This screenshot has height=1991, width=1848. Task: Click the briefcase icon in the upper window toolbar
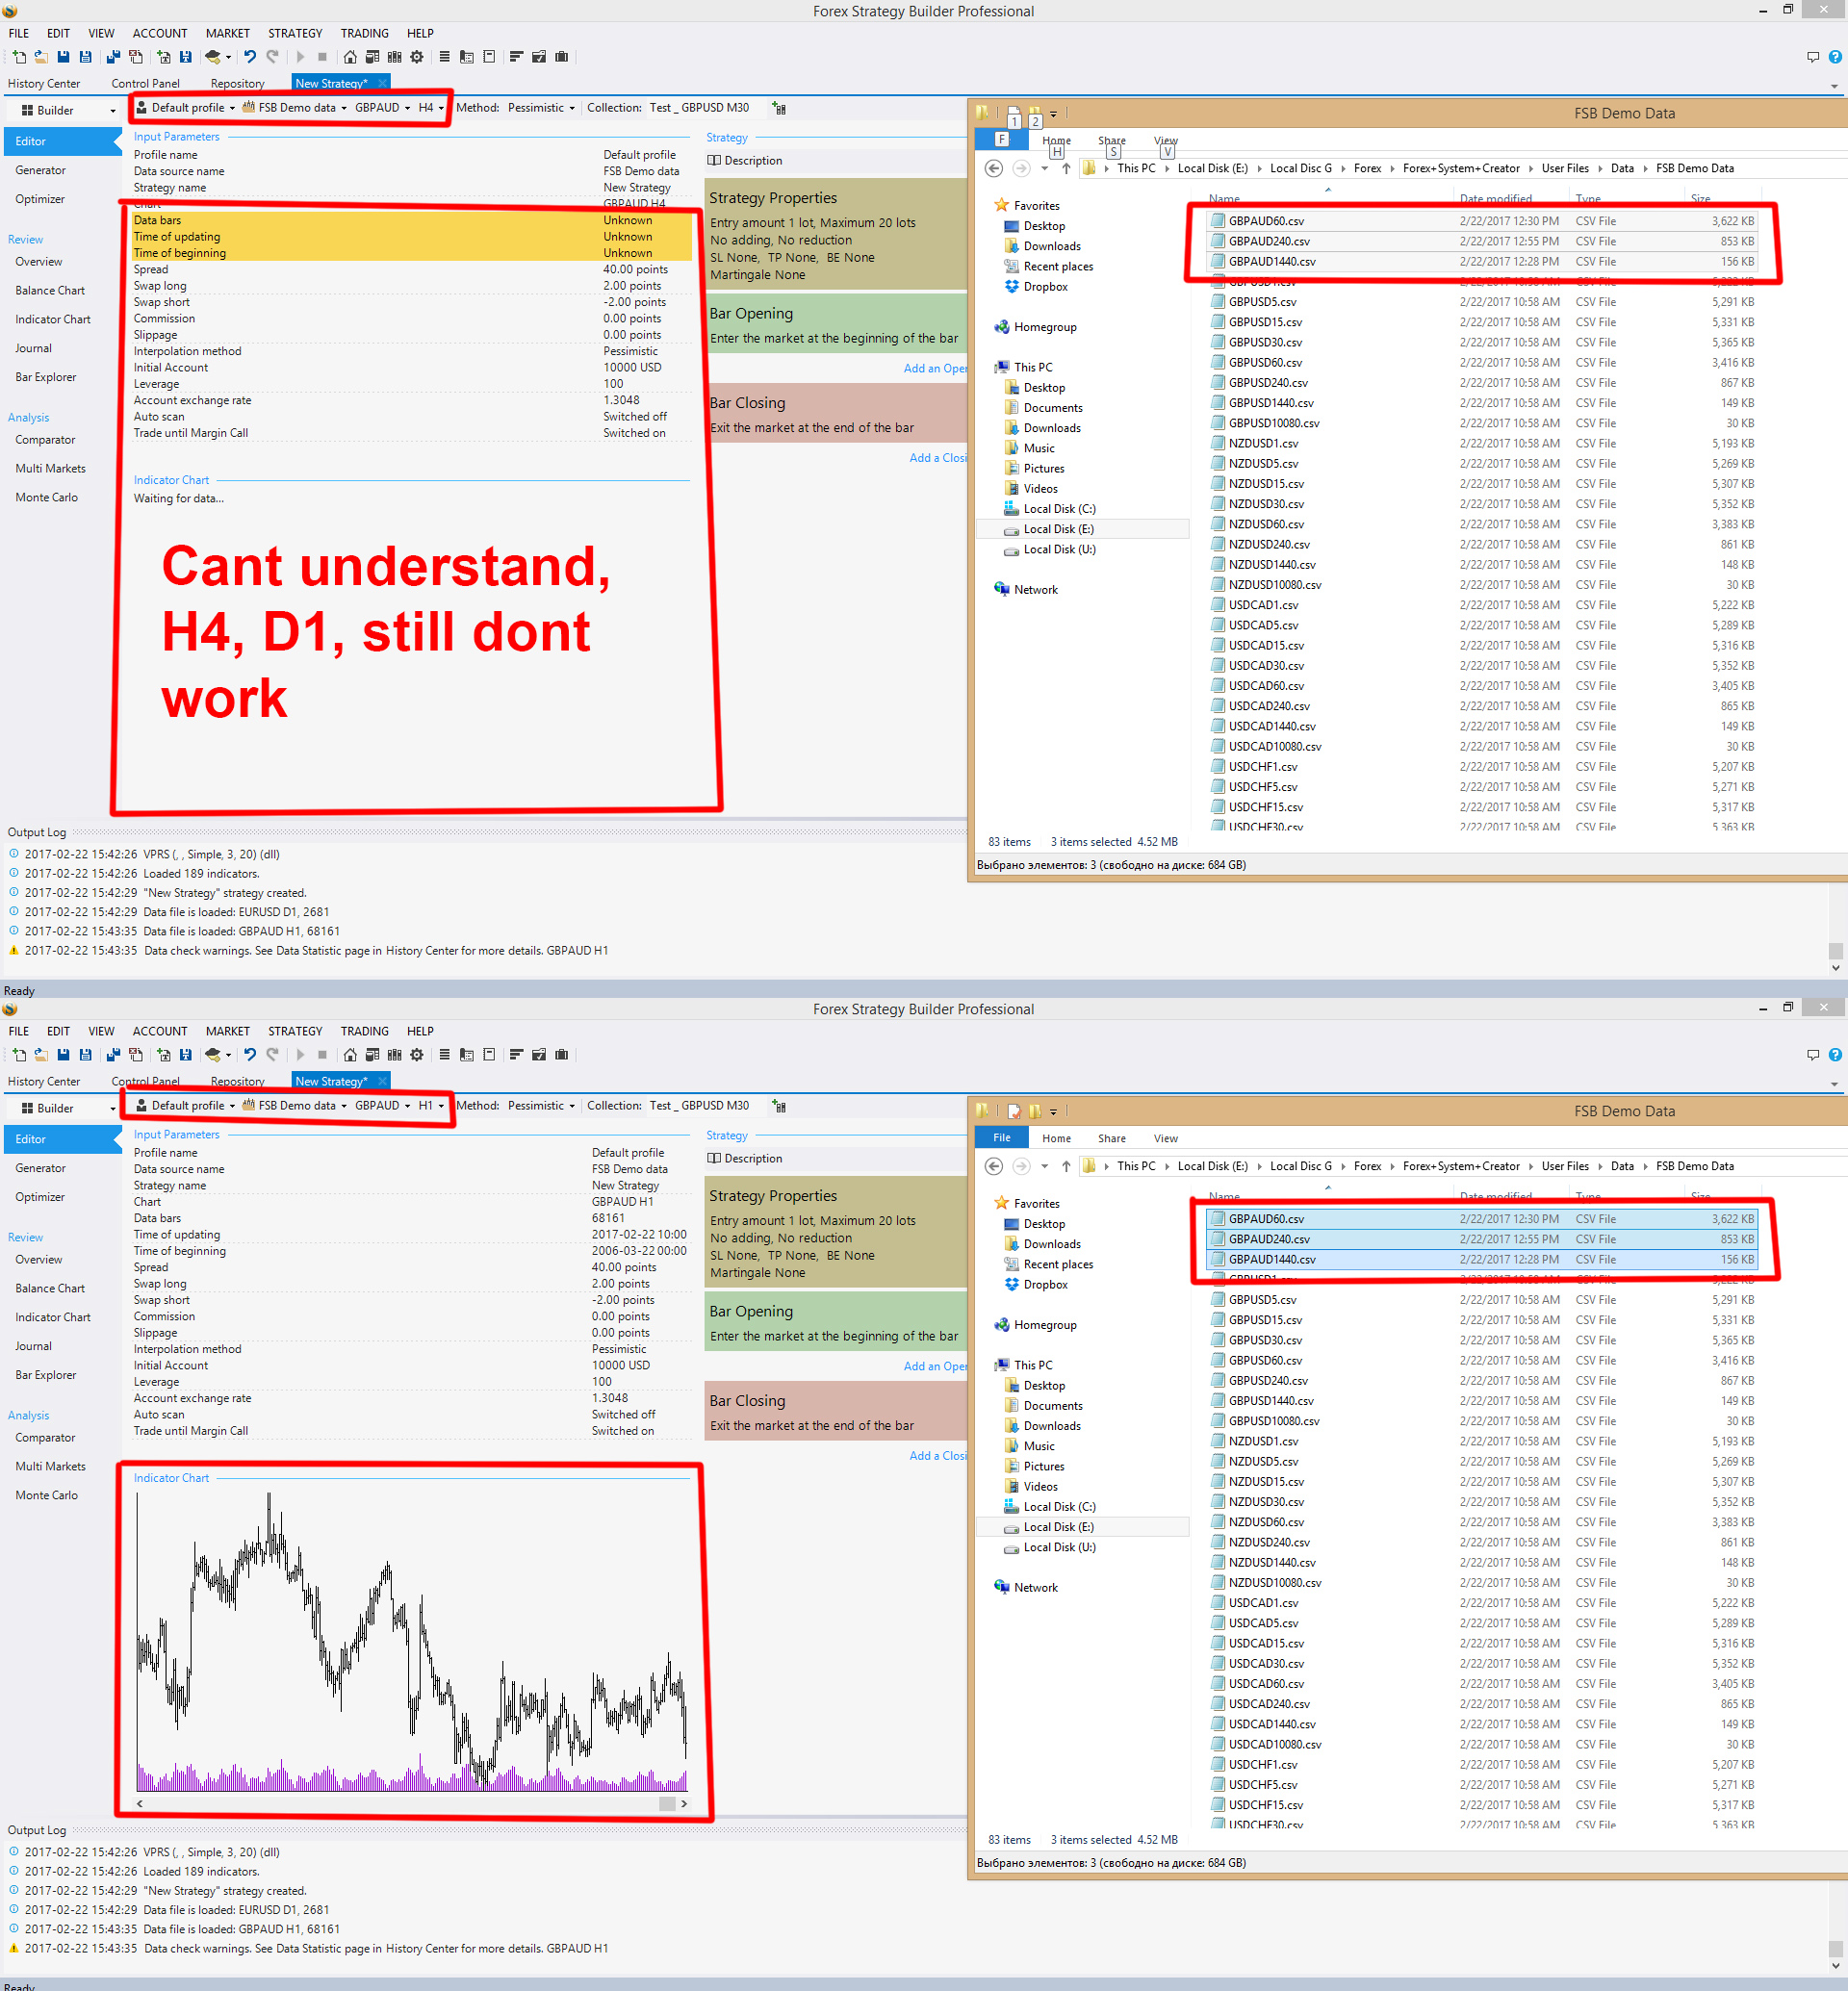pyautogui.click(x=562, y=57)
